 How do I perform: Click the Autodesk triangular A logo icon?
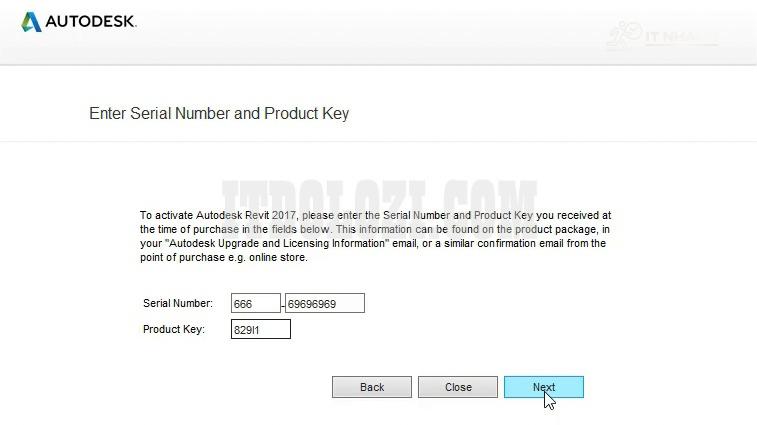(31, 21)
